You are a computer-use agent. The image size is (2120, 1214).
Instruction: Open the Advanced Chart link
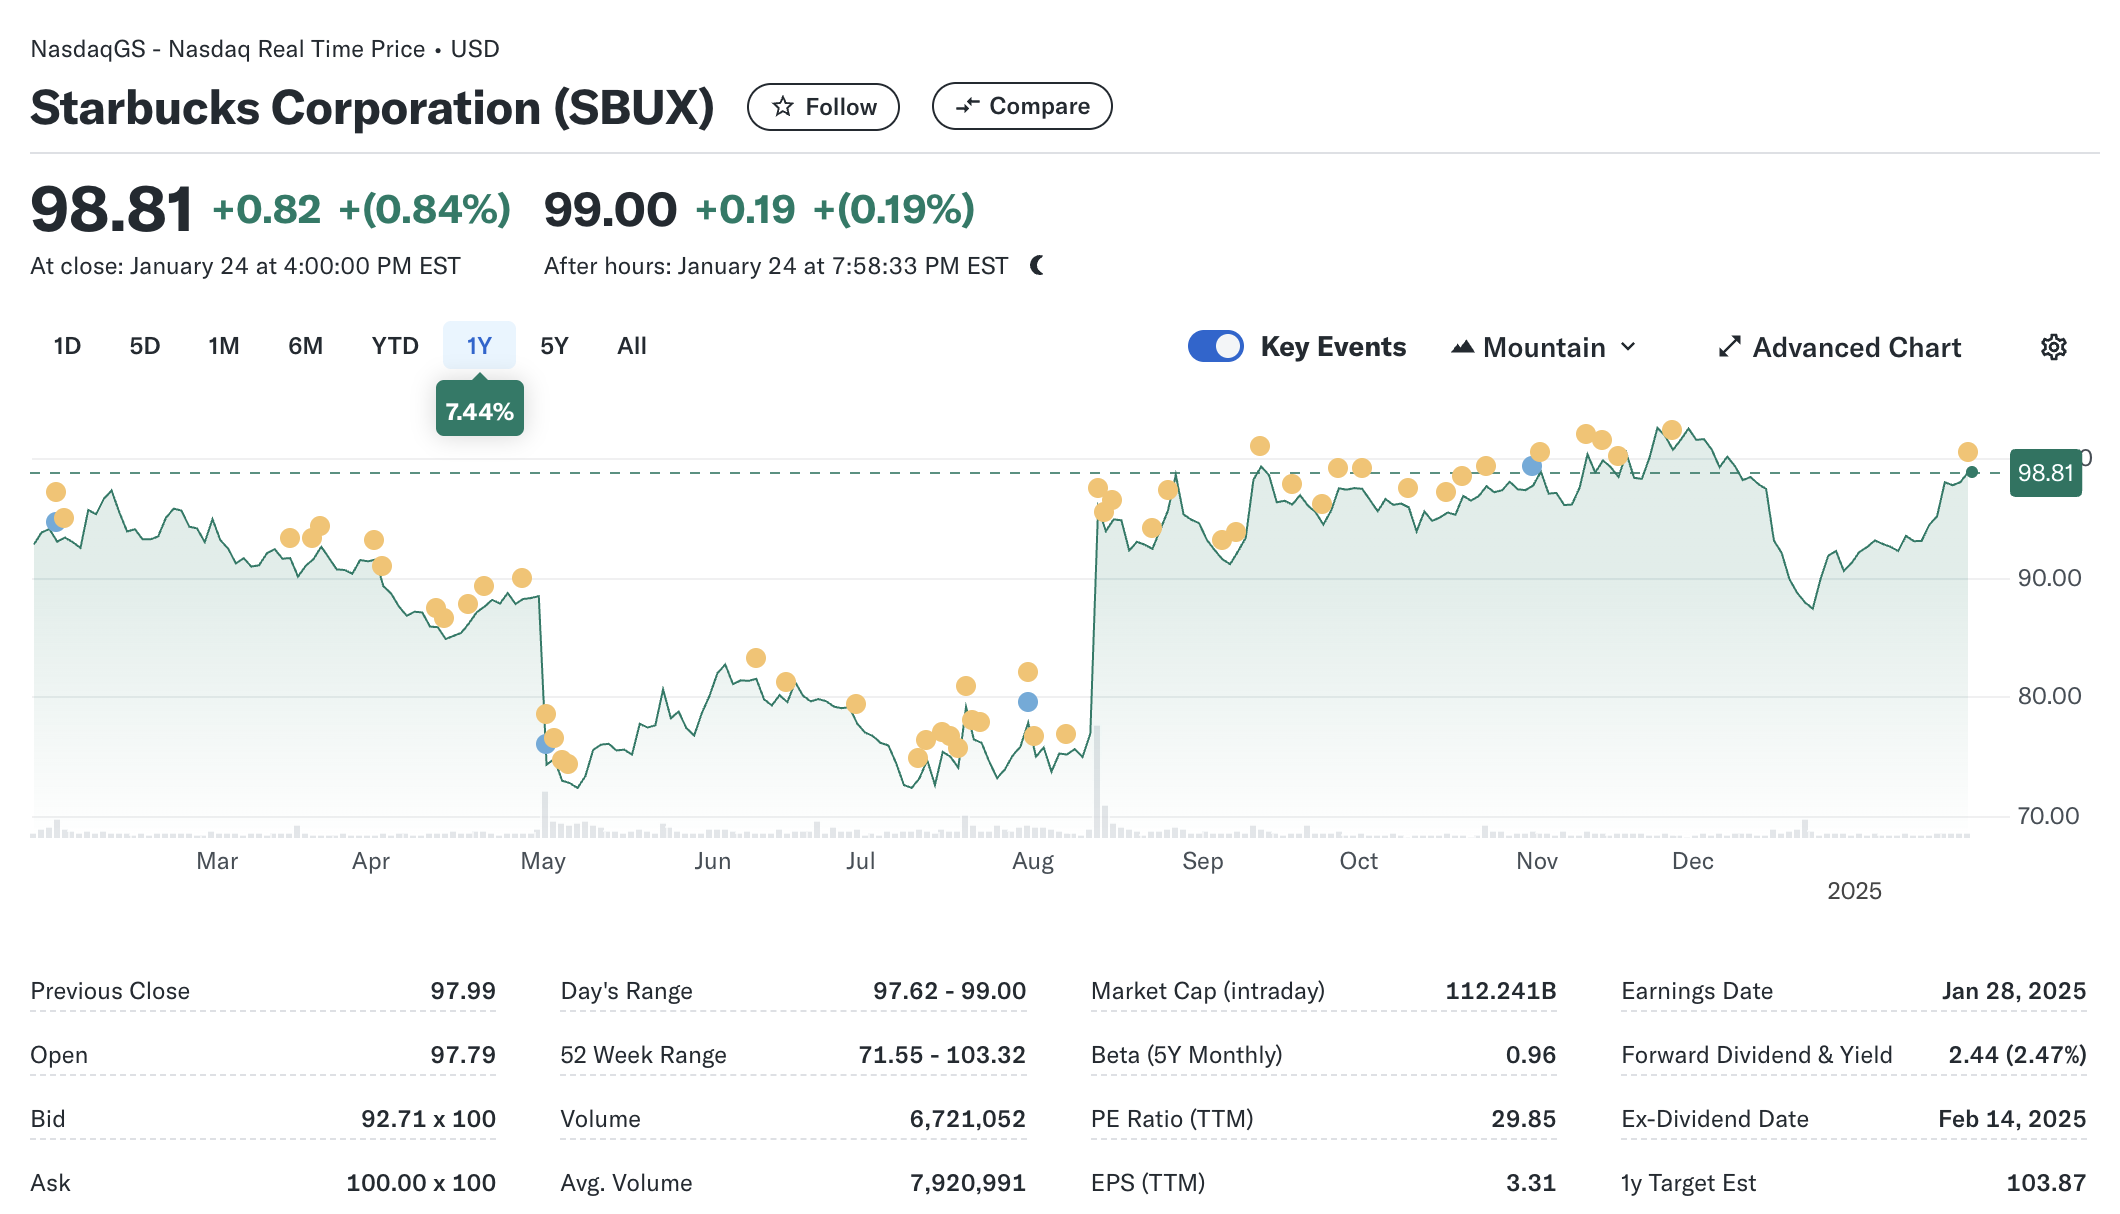point(1856,347)
